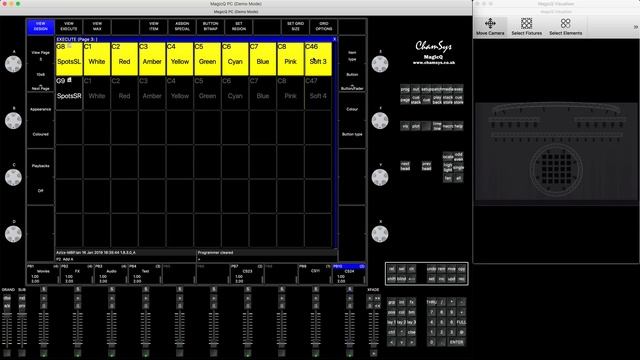This screenshot has height=360, width=640.
Task: Click encoder wheel C on left side
Action: click(x=13, y=178)
